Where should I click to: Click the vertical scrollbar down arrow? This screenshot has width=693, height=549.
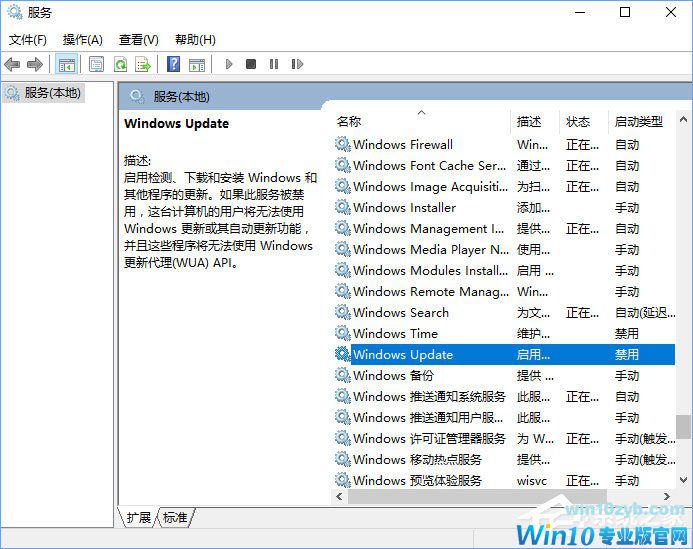683,480
